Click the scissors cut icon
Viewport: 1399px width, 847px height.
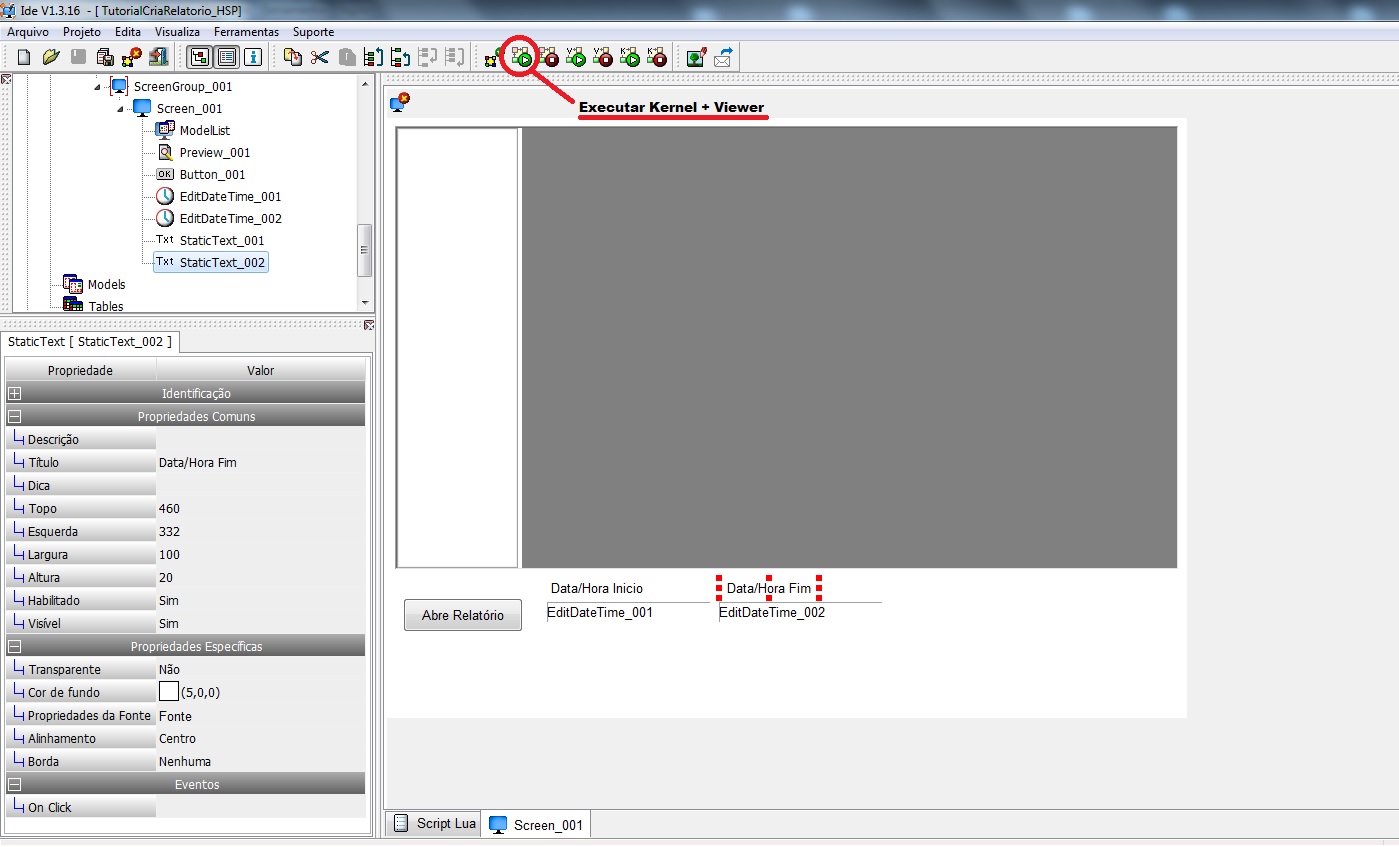coord(320,57)
